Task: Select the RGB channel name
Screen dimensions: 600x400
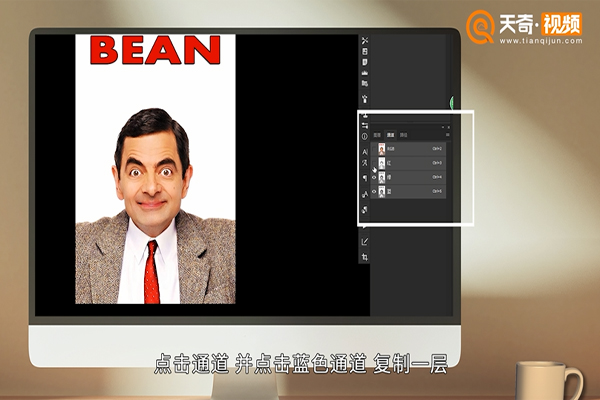Action: point(390,149)
